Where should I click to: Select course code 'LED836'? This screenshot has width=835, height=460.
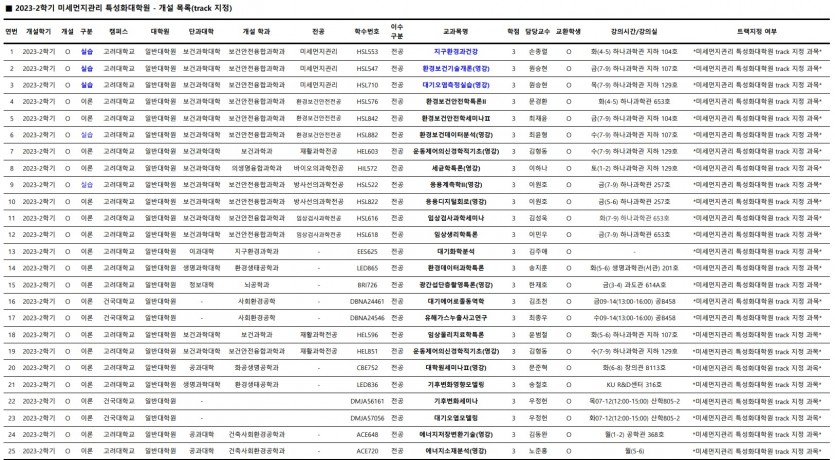367,385
